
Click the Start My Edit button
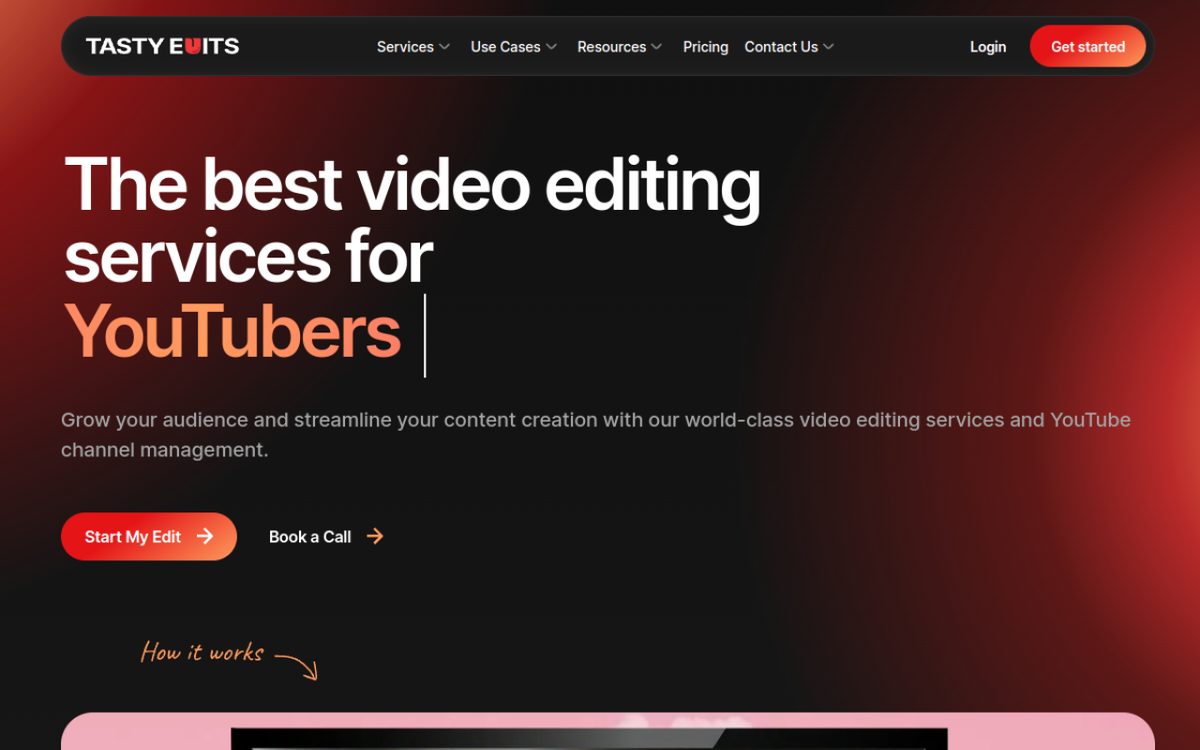pyautogui.click(x=149, y=537)
